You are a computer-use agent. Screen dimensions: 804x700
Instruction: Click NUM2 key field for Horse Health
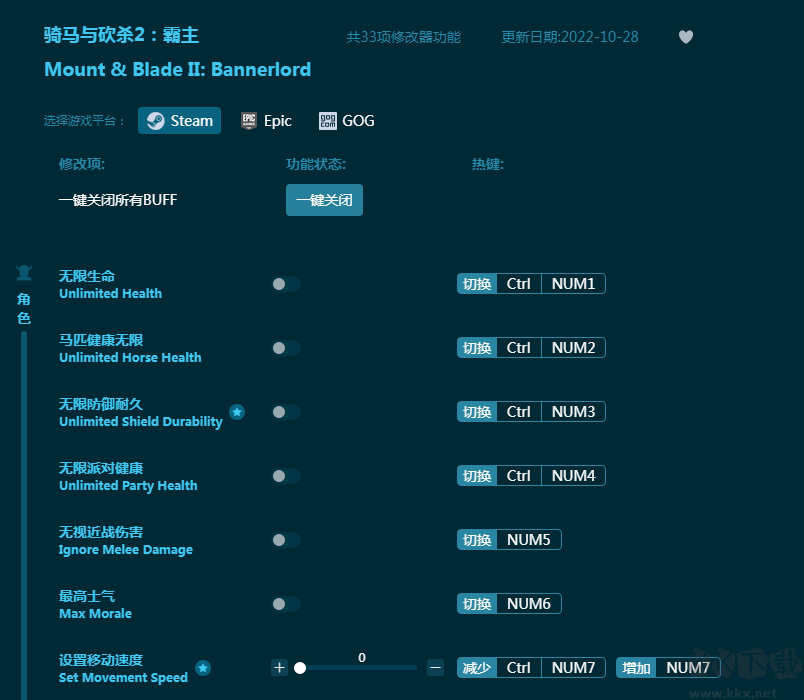click(x=573, y=348)
